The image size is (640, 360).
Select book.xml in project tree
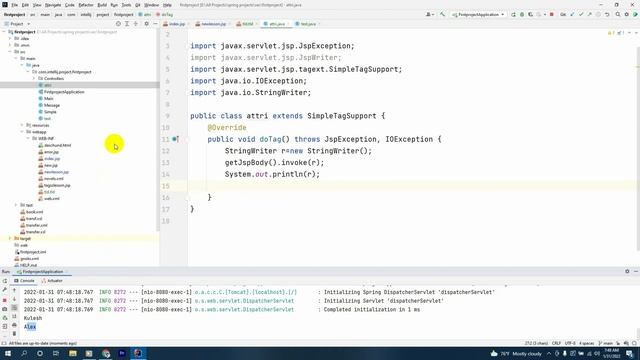point(32,212)
